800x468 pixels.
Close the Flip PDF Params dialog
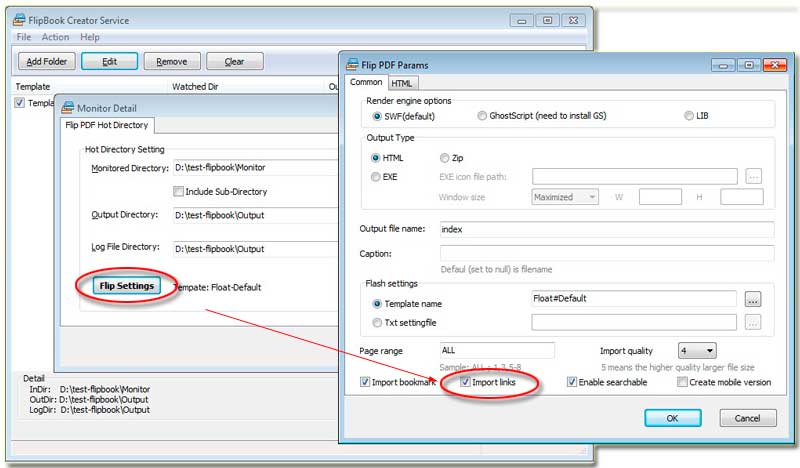[775, 65]
